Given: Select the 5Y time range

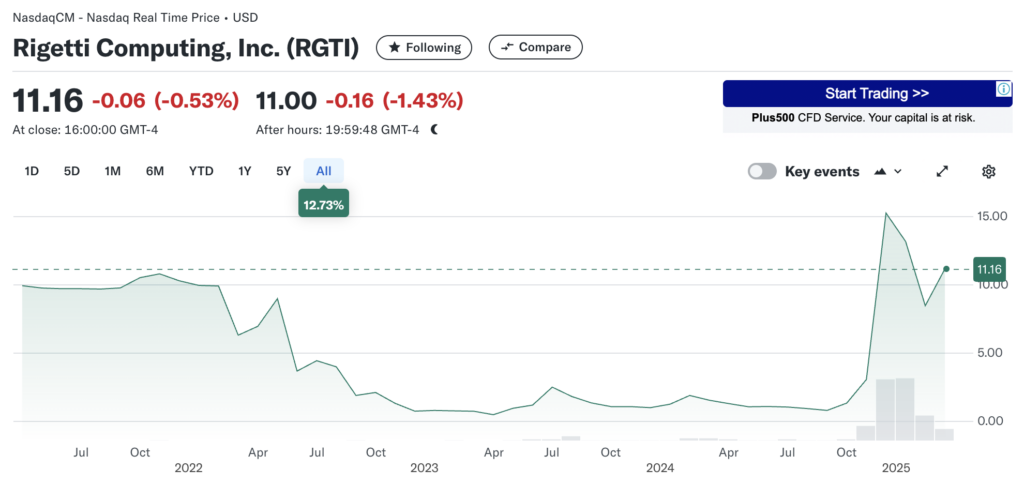Looking at the screenshot, I should [x=284, y=171].
